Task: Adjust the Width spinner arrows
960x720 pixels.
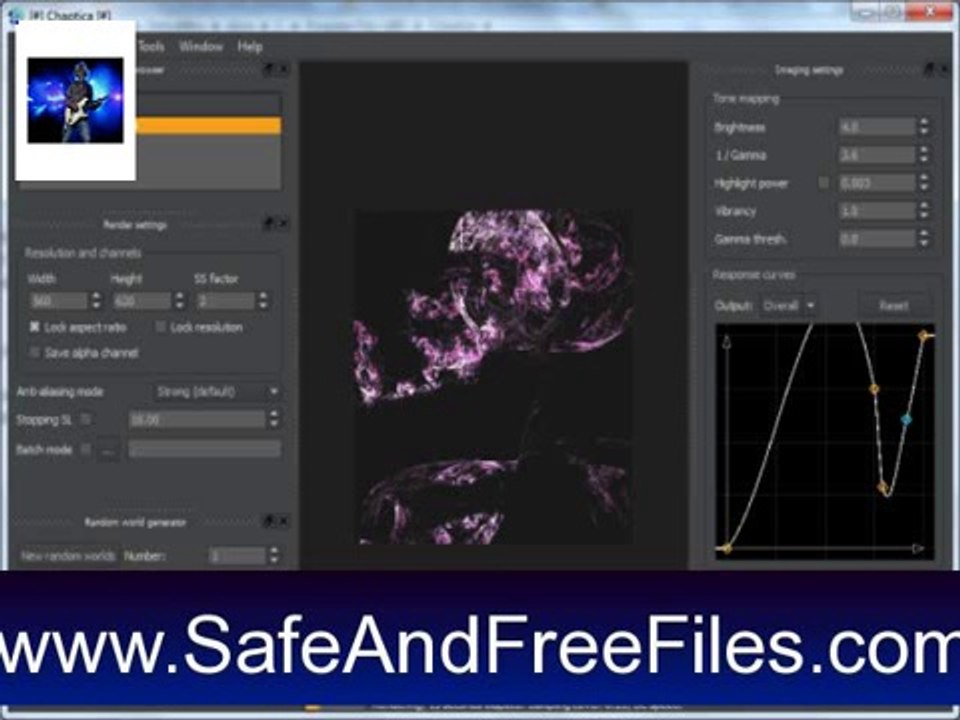Action: click(96, 301)
